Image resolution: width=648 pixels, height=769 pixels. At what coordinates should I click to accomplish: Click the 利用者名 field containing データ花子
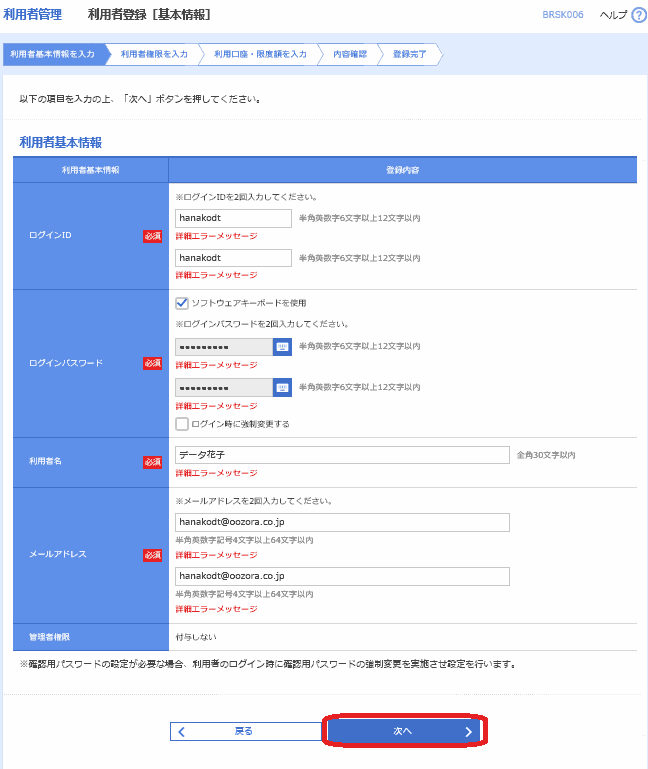[x=342, y=455]
